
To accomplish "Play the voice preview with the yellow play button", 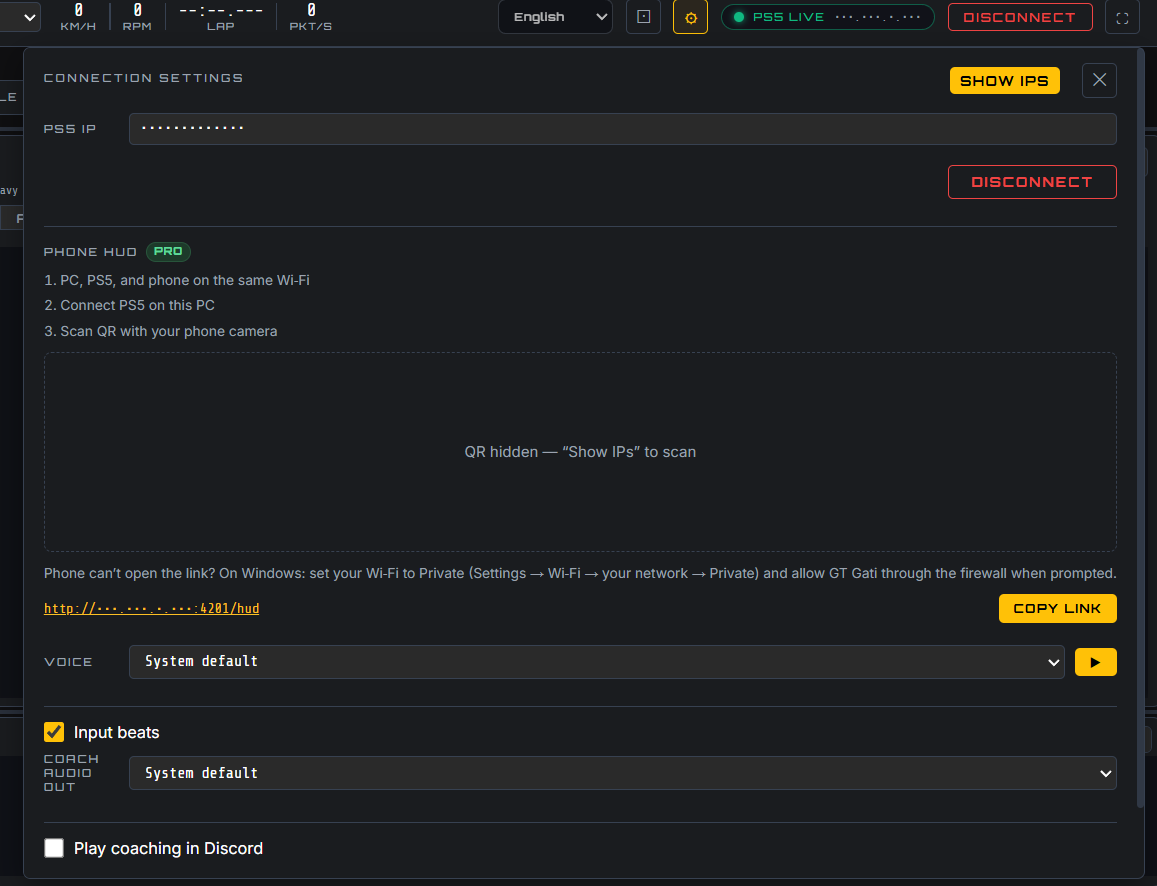I will coord(1095,662).
